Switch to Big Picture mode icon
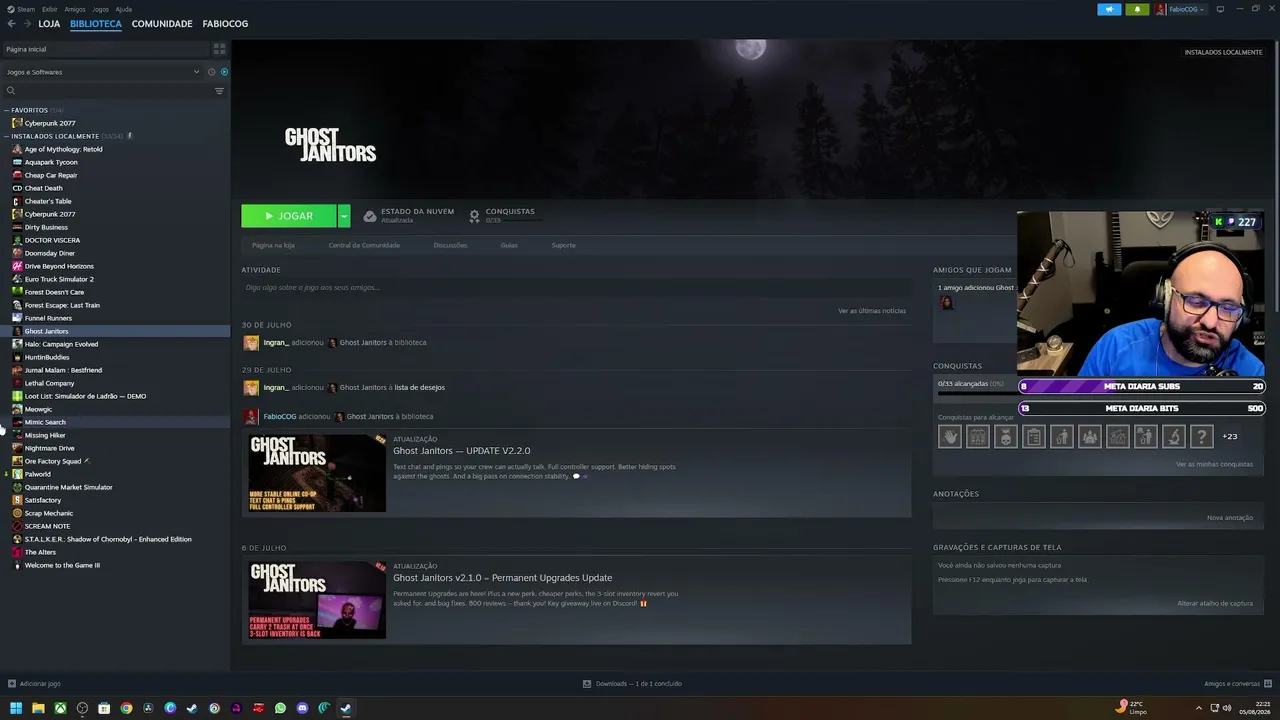Viewport: 1280px width, 720px height. (1220, 9)
